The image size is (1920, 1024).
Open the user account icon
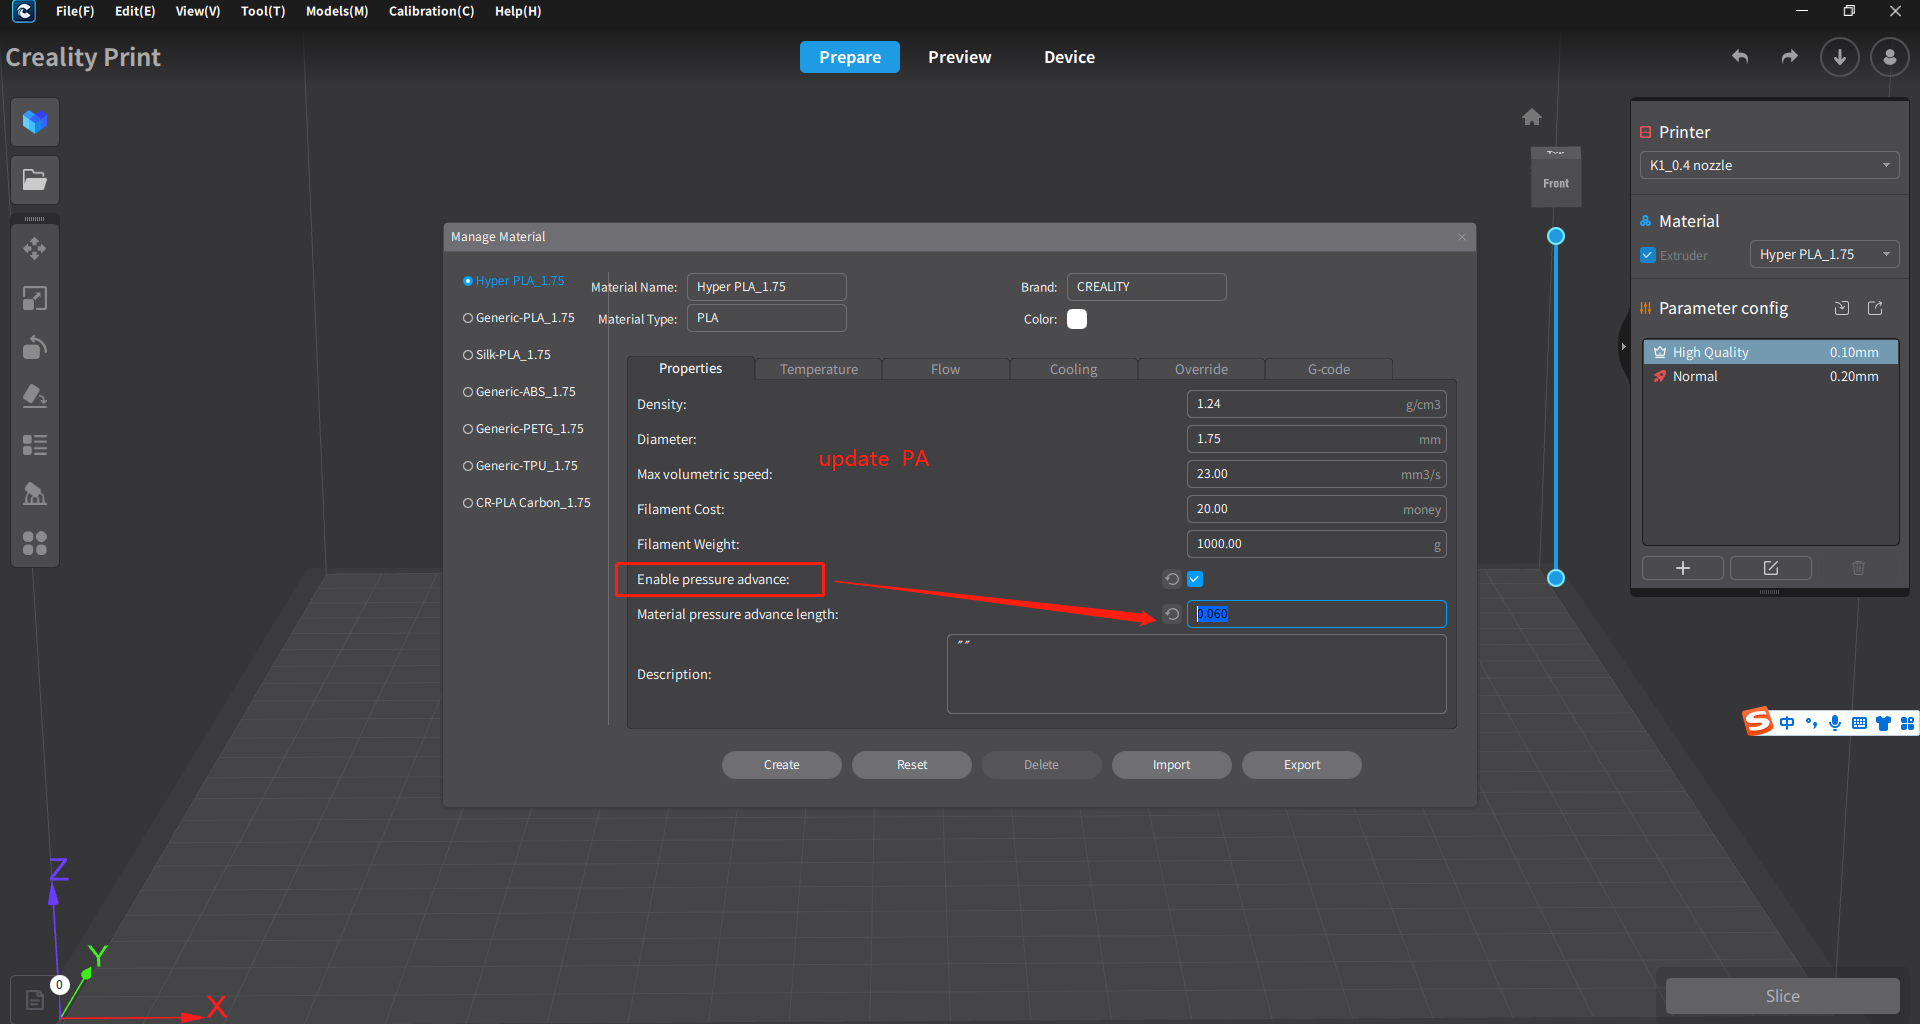pos(1889,57)
